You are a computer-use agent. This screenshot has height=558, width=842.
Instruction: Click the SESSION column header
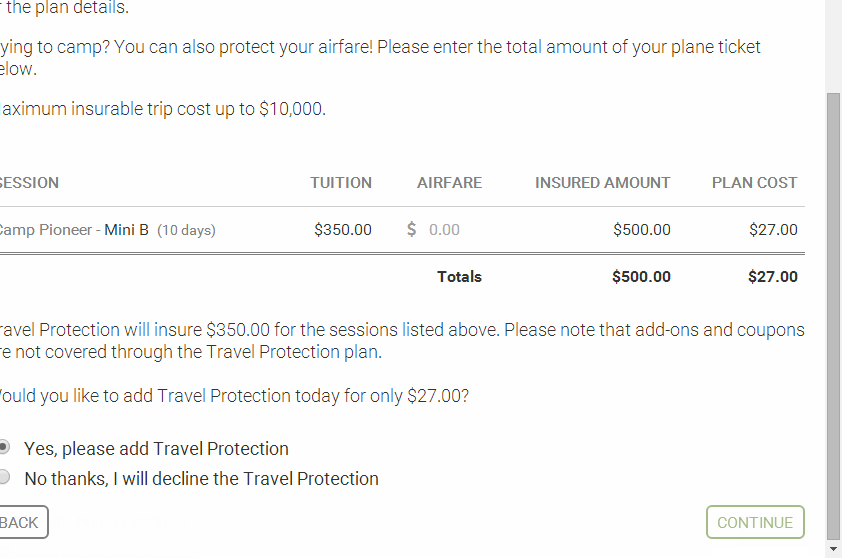(x=29, y=183)
